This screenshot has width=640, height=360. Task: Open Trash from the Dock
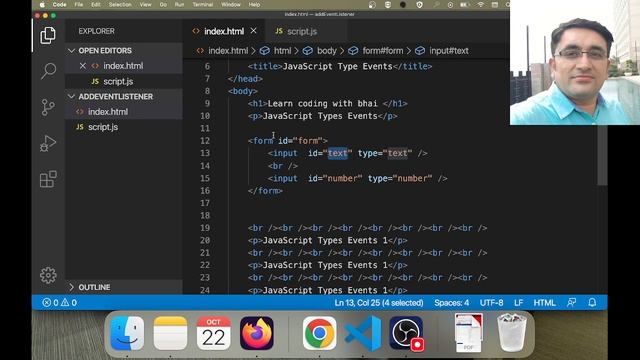(x=511, y=333)
